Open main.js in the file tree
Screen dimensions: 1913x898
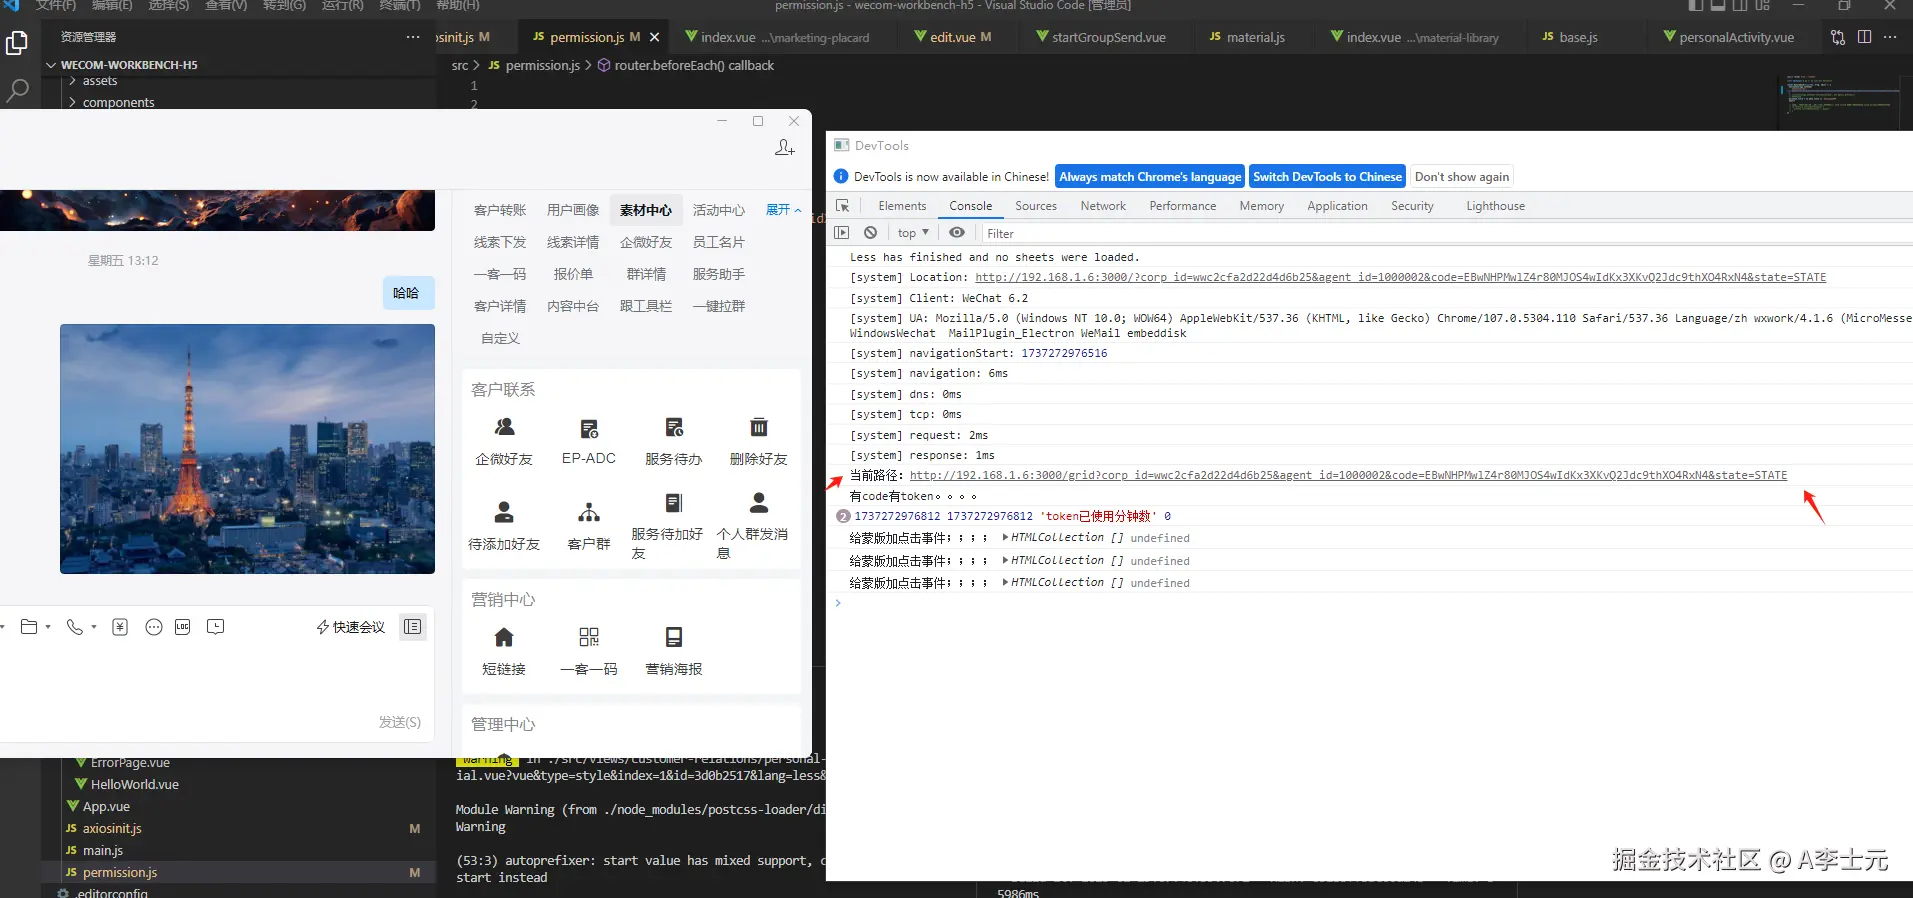(103, 851)
